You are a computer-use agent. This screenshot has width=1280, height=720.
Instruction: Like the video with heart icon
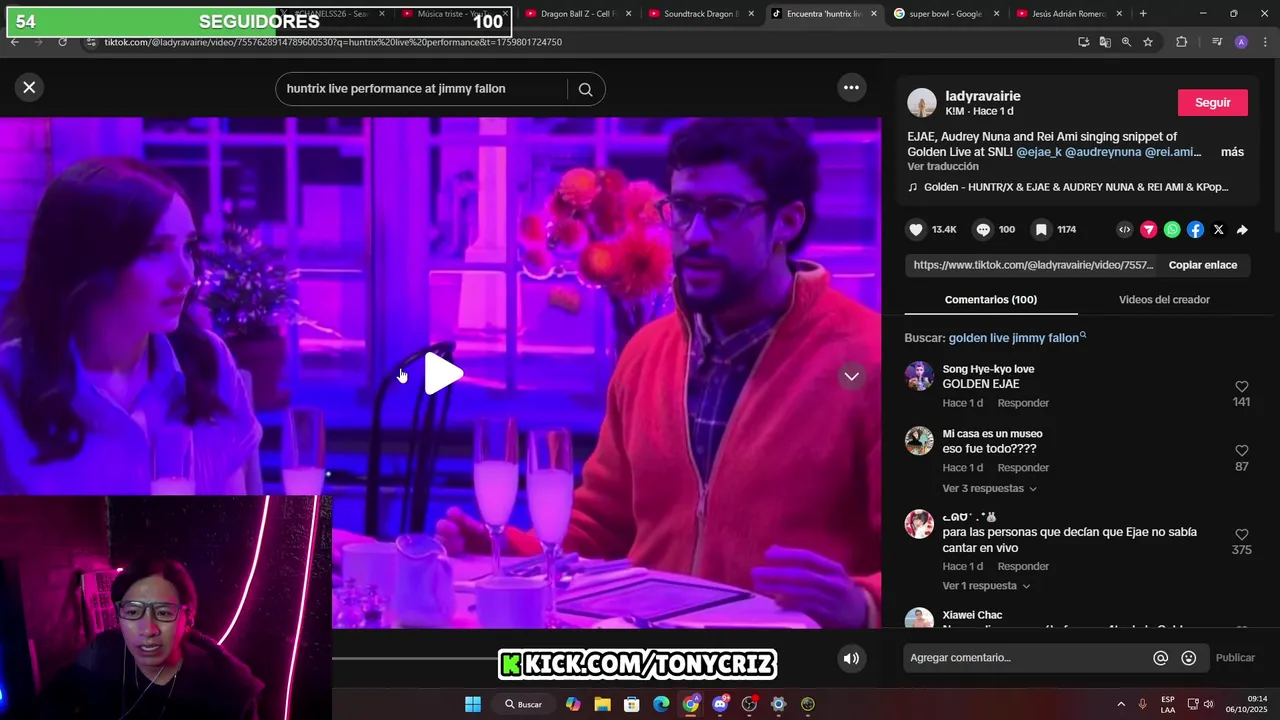point(916,230)
